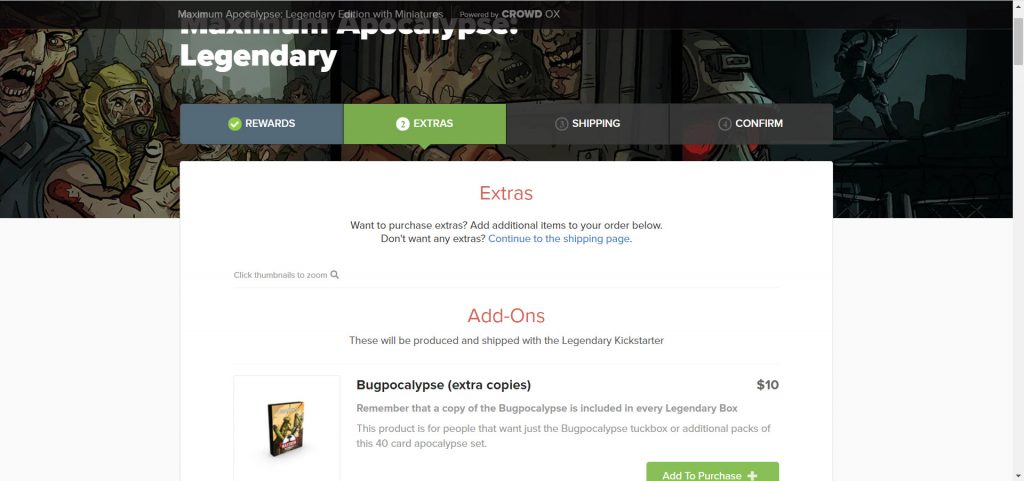Click the step 3 circle icon

[x=561, y=124]
